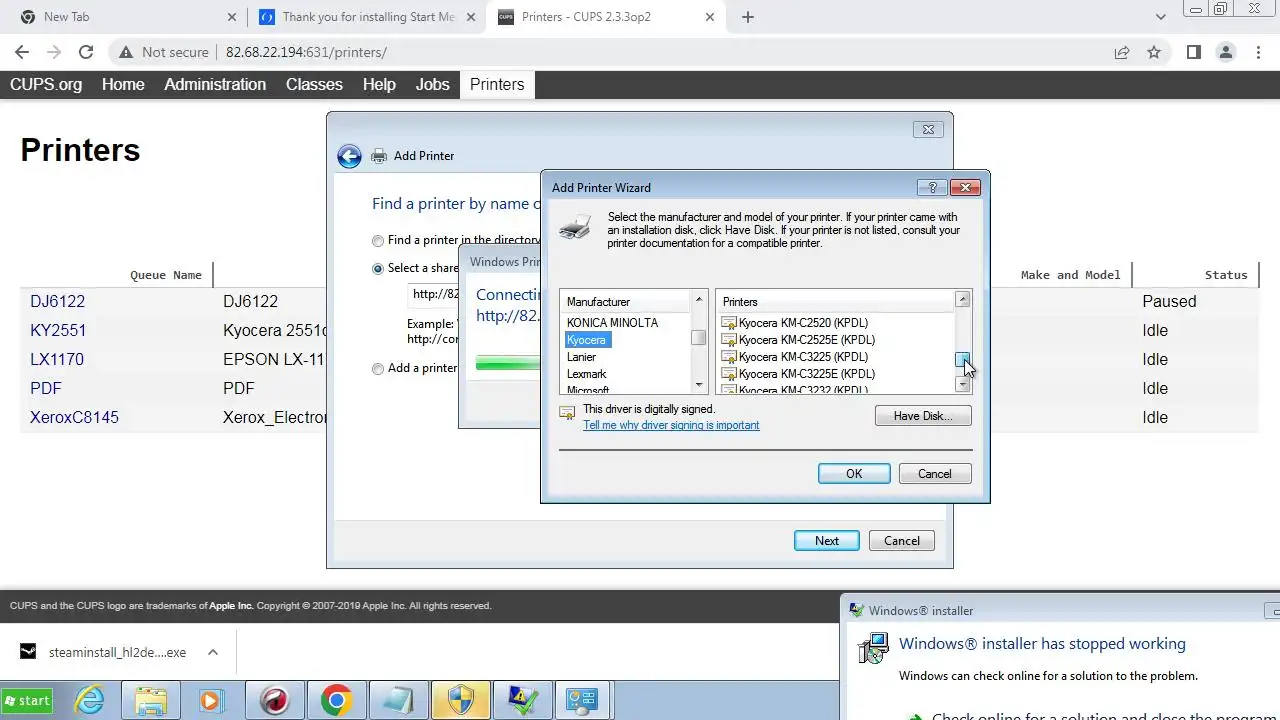Open CUPS.org menu item

click(x=46, y=85)
